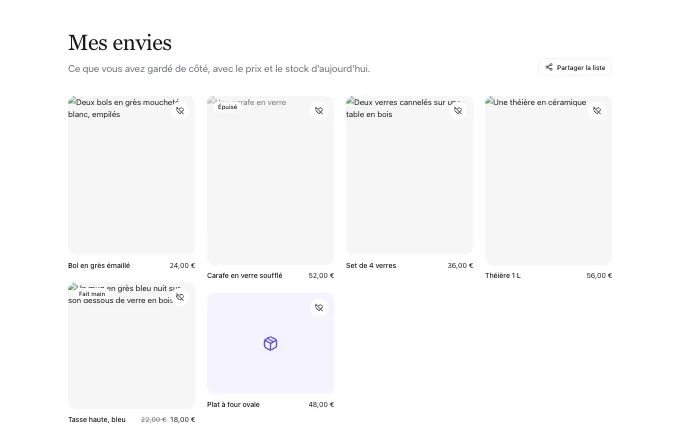The height and width of the screenshot is (425, 680).
Task: Click the 52,00 € price
Action: [x=321, y=275]
